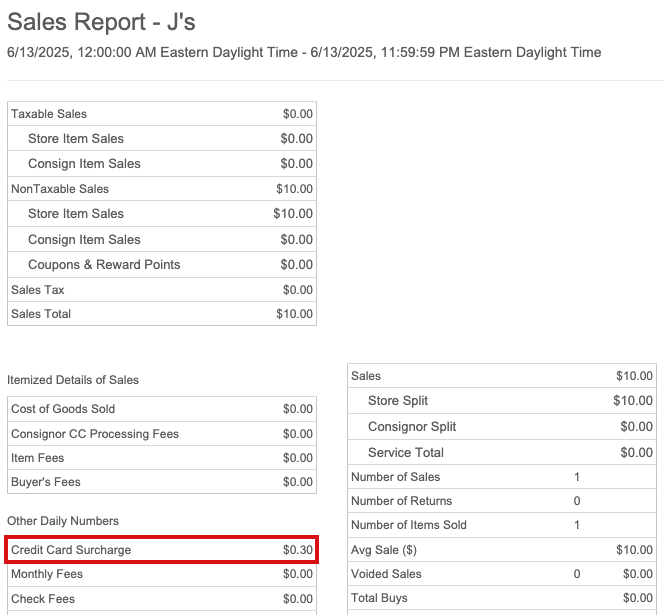The image size is (664, 615).
Task: Click the Buyer's Fees row label
Action: pos(46,482)
